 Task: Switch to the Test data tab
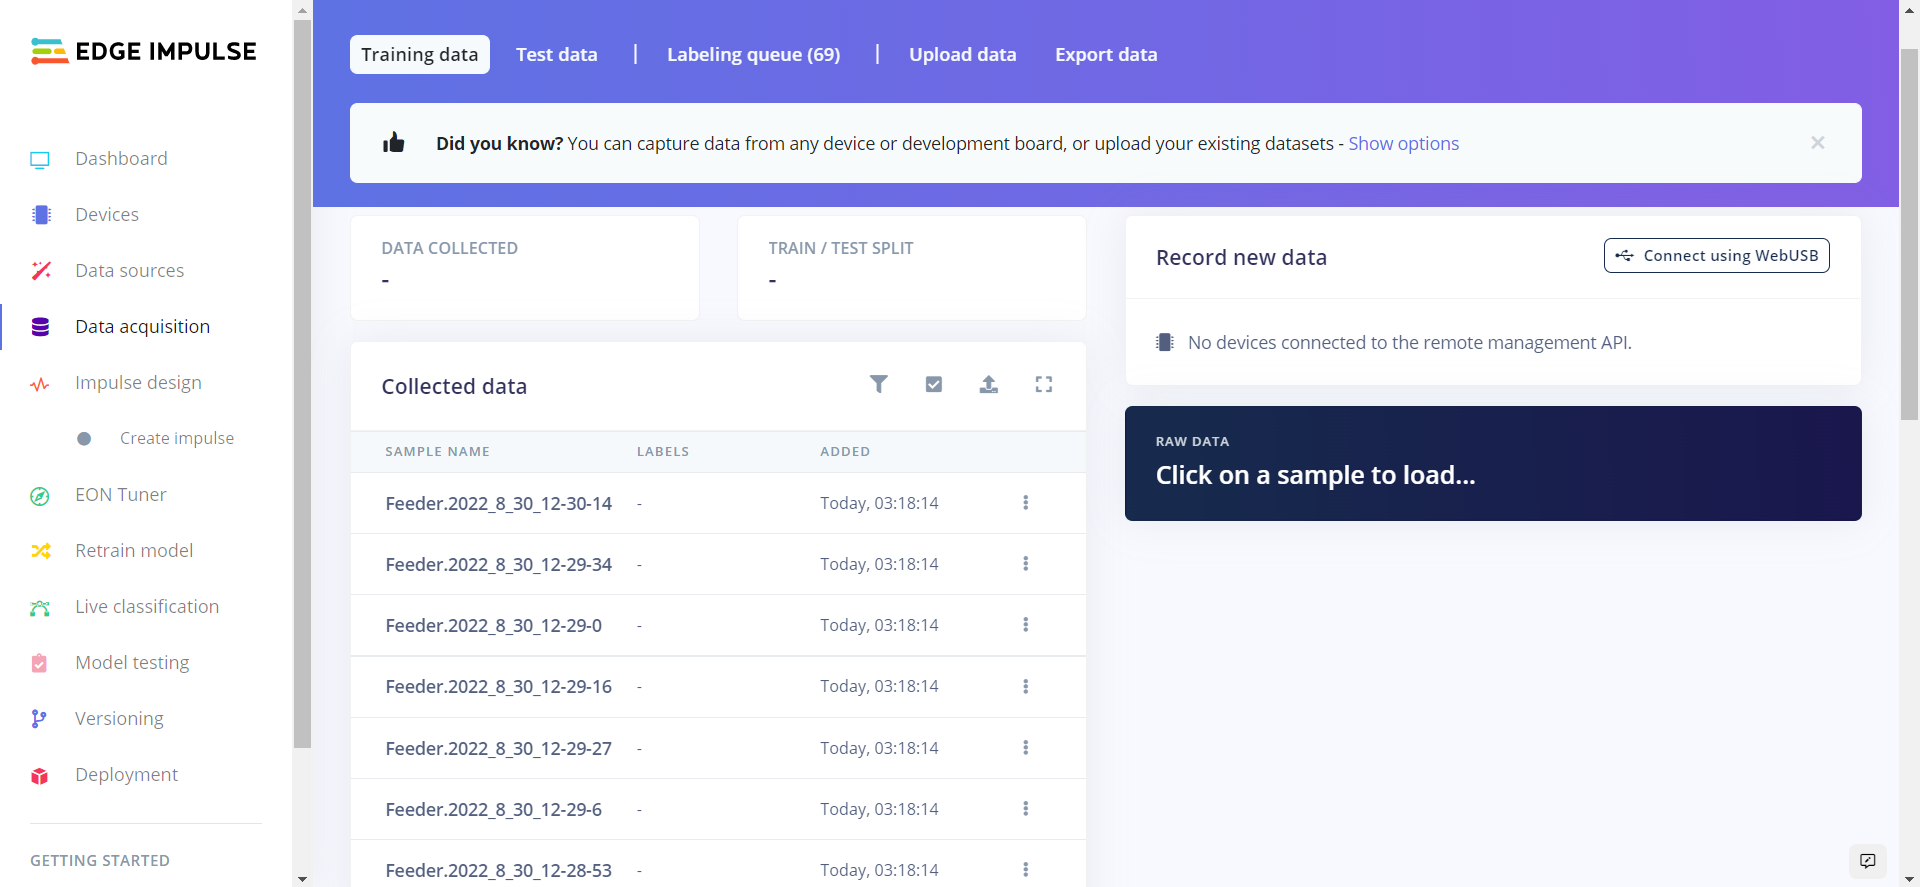coord(556,55)
